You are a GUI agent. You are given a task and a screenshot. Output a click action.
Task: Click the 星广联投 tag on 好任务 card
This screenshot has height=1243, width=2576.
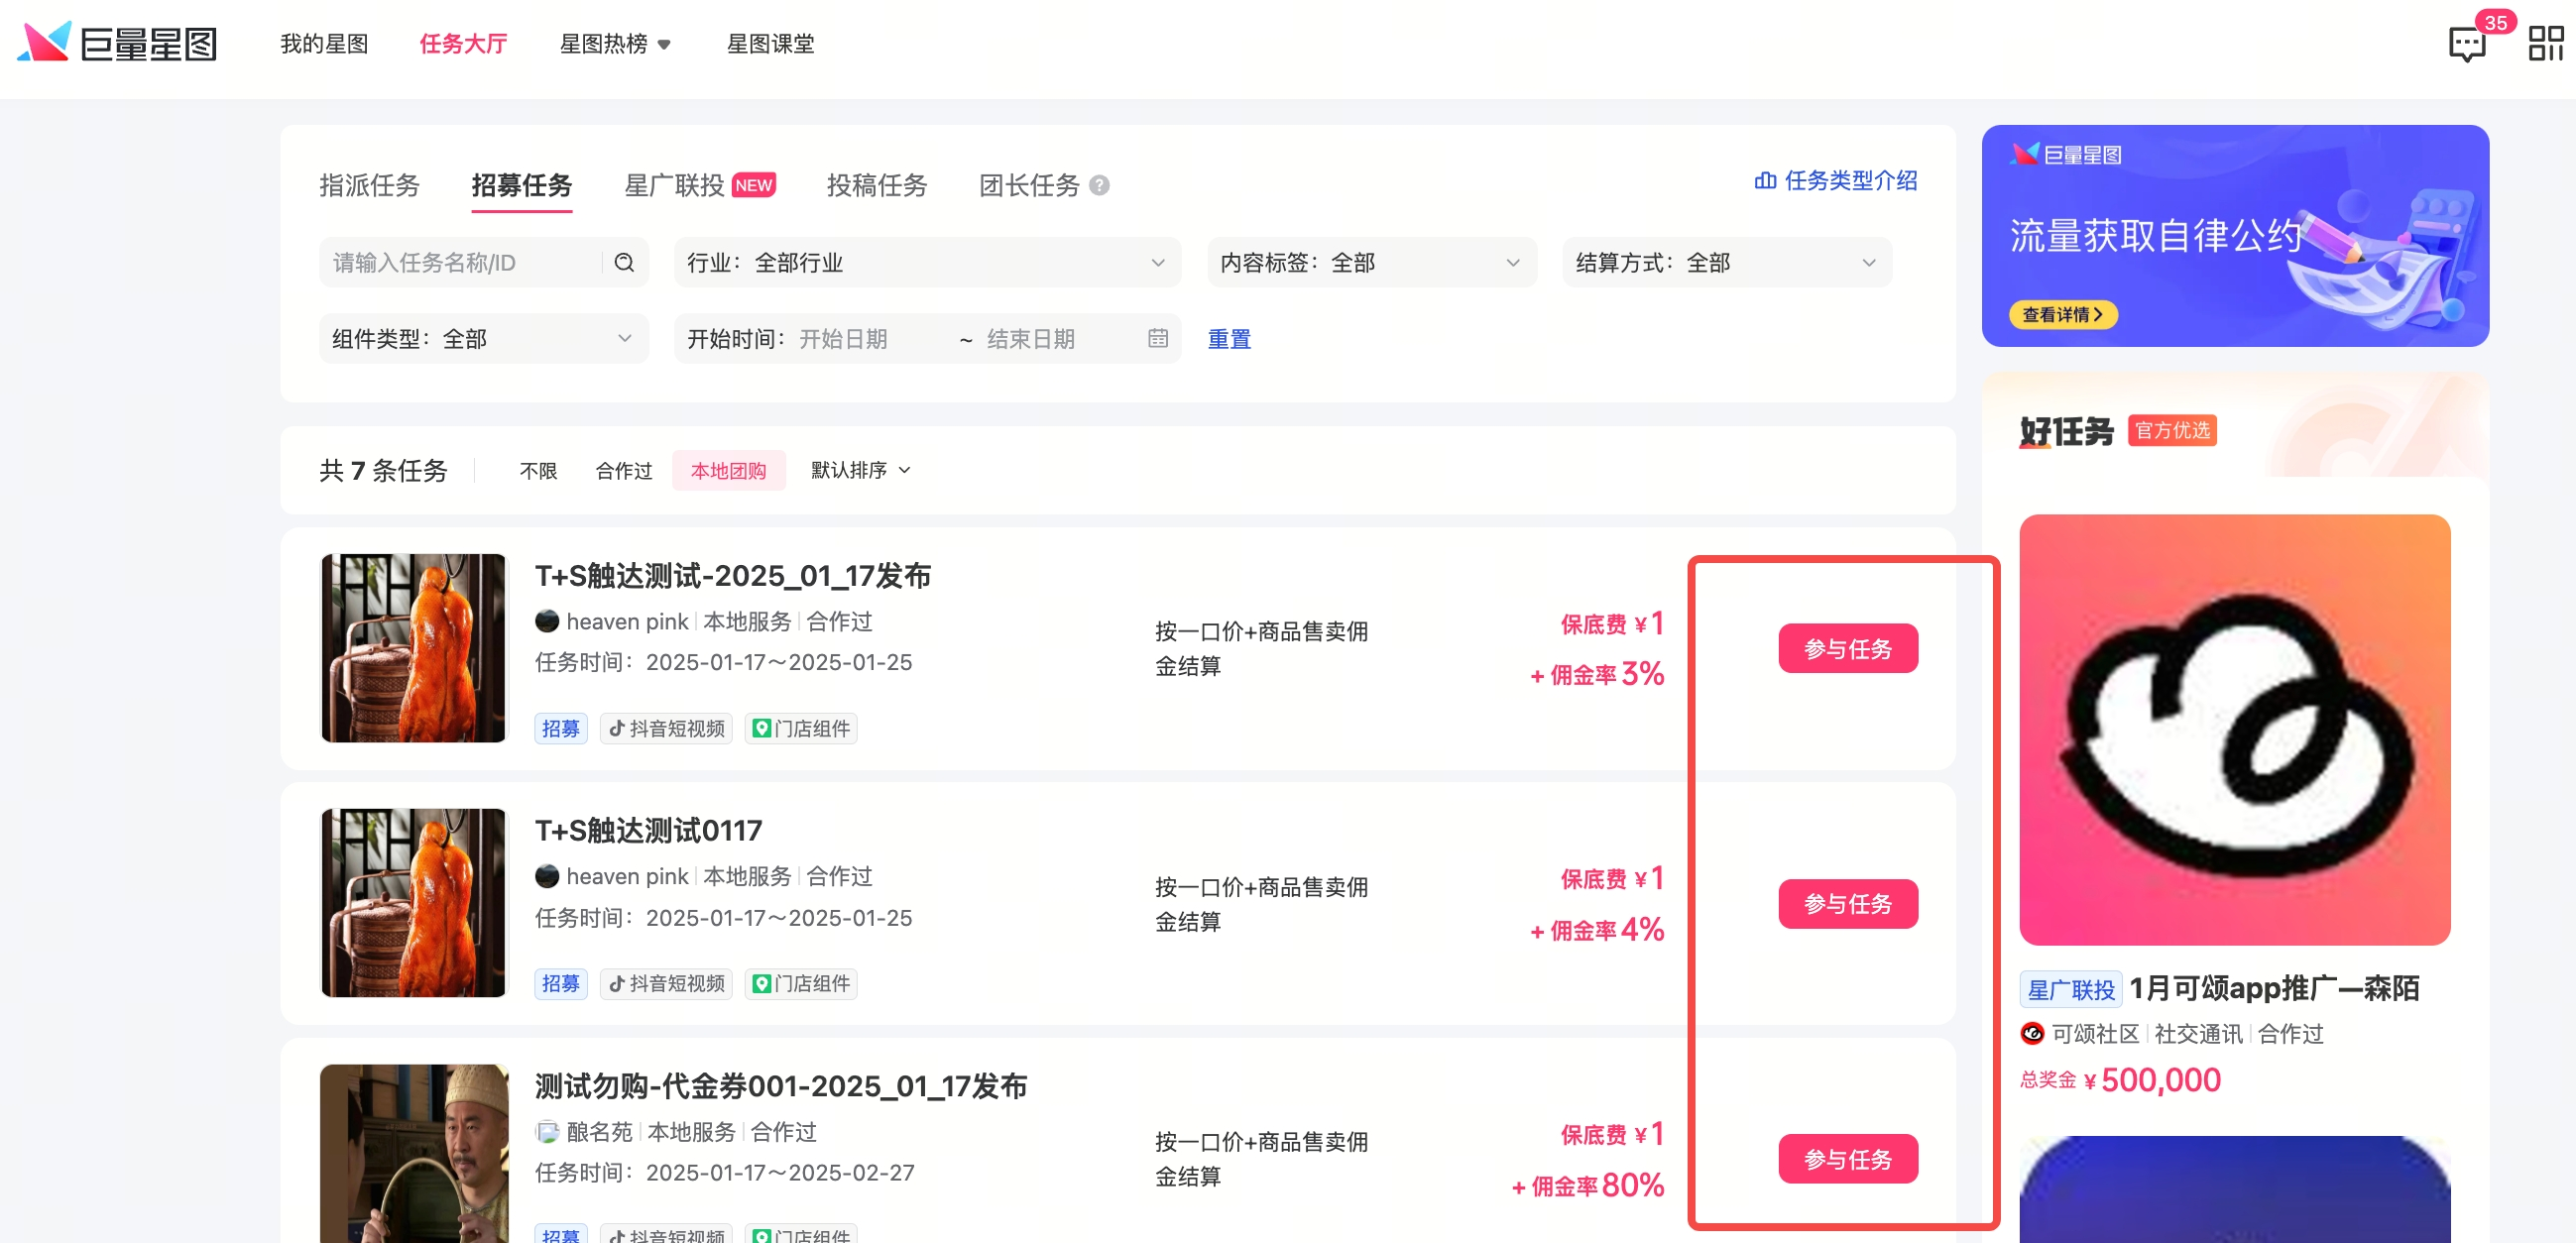click(x=2070, y=989)
